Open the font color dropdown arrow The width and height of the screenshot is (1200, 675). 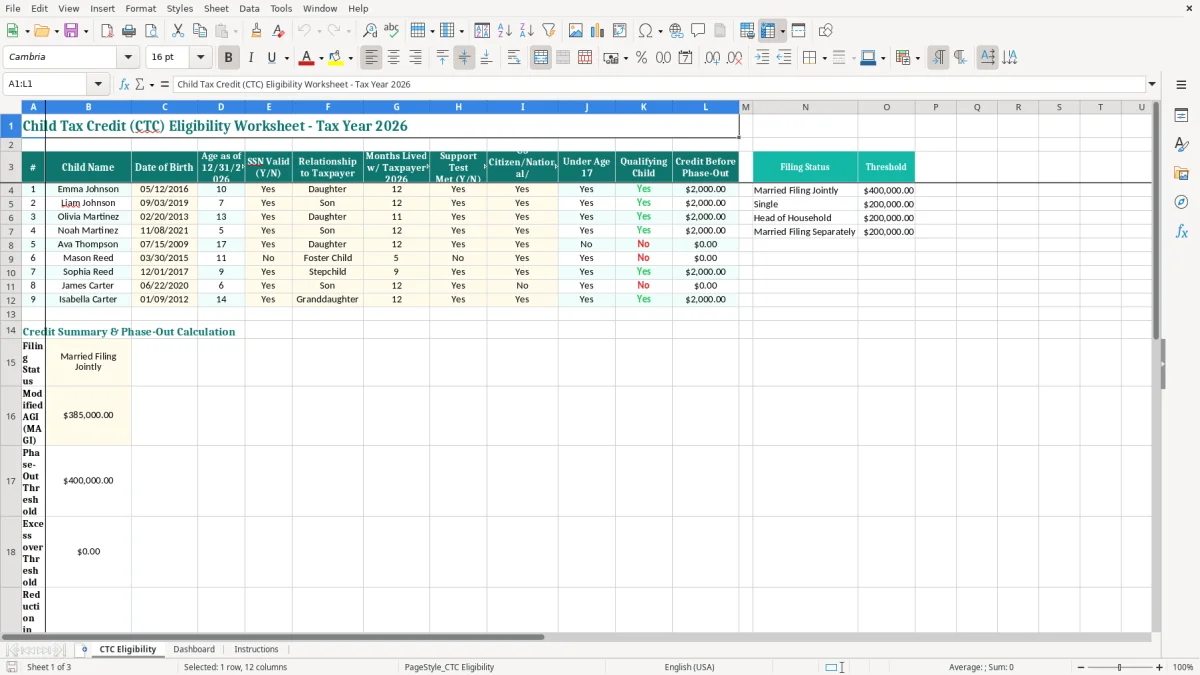(321, 58)
